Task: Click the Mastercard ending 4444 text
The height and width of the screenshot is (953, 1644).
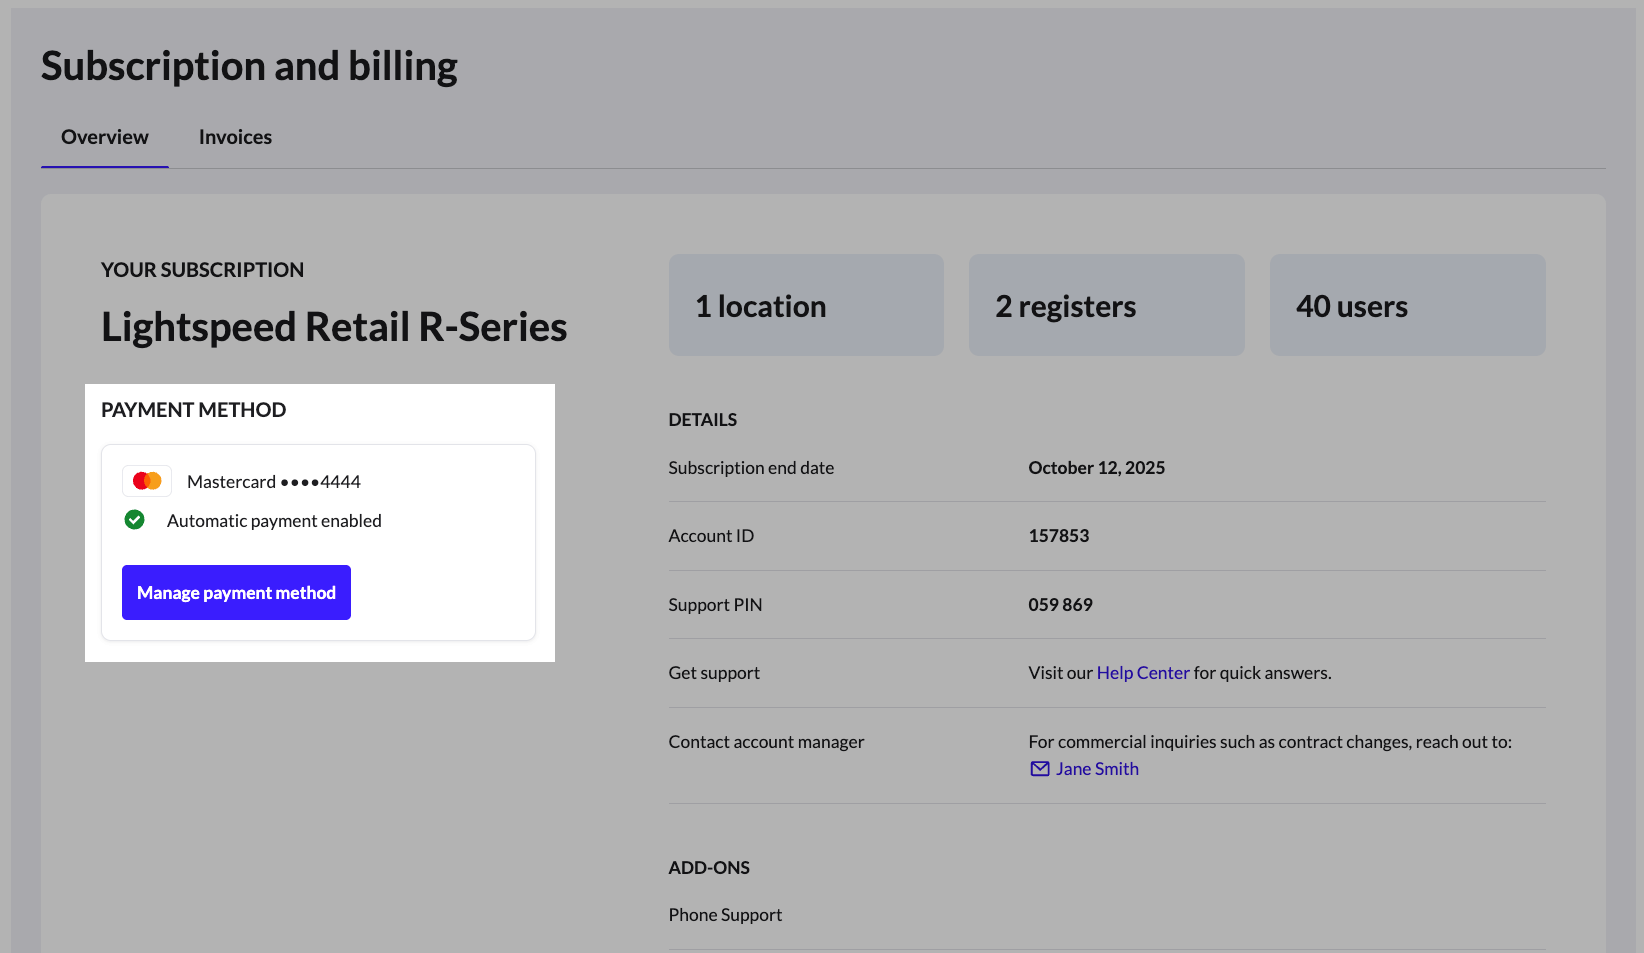Action: [273, 482]
